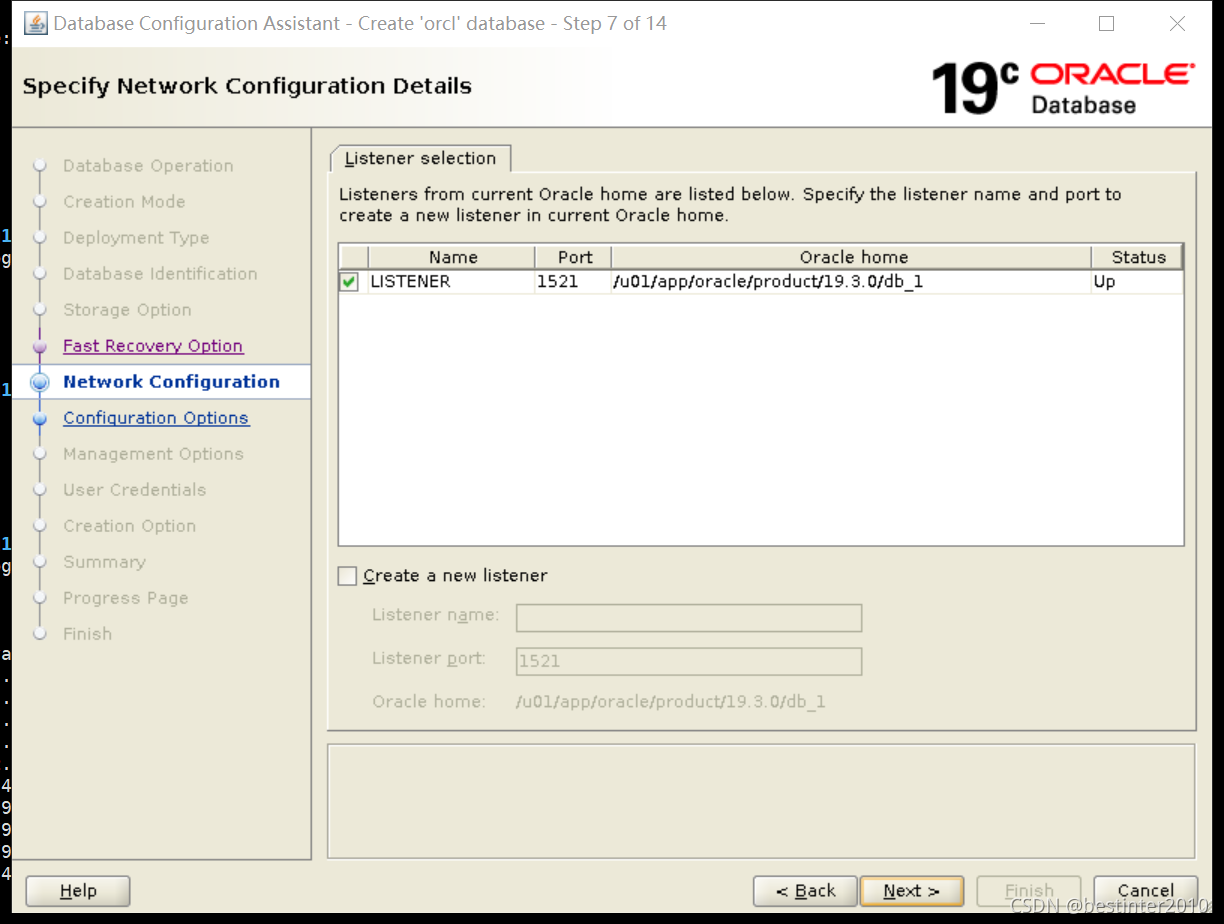This screenshot has width=1224, height=924.
Task: Click the Deployment Type step
Action: coord(136,238)
